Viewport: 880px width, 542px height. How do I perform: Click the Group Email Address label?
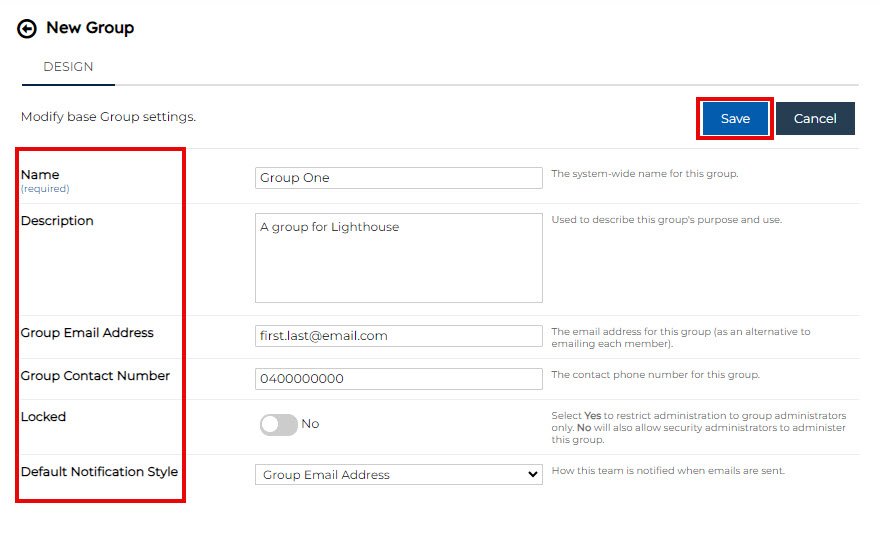(87, 333)
